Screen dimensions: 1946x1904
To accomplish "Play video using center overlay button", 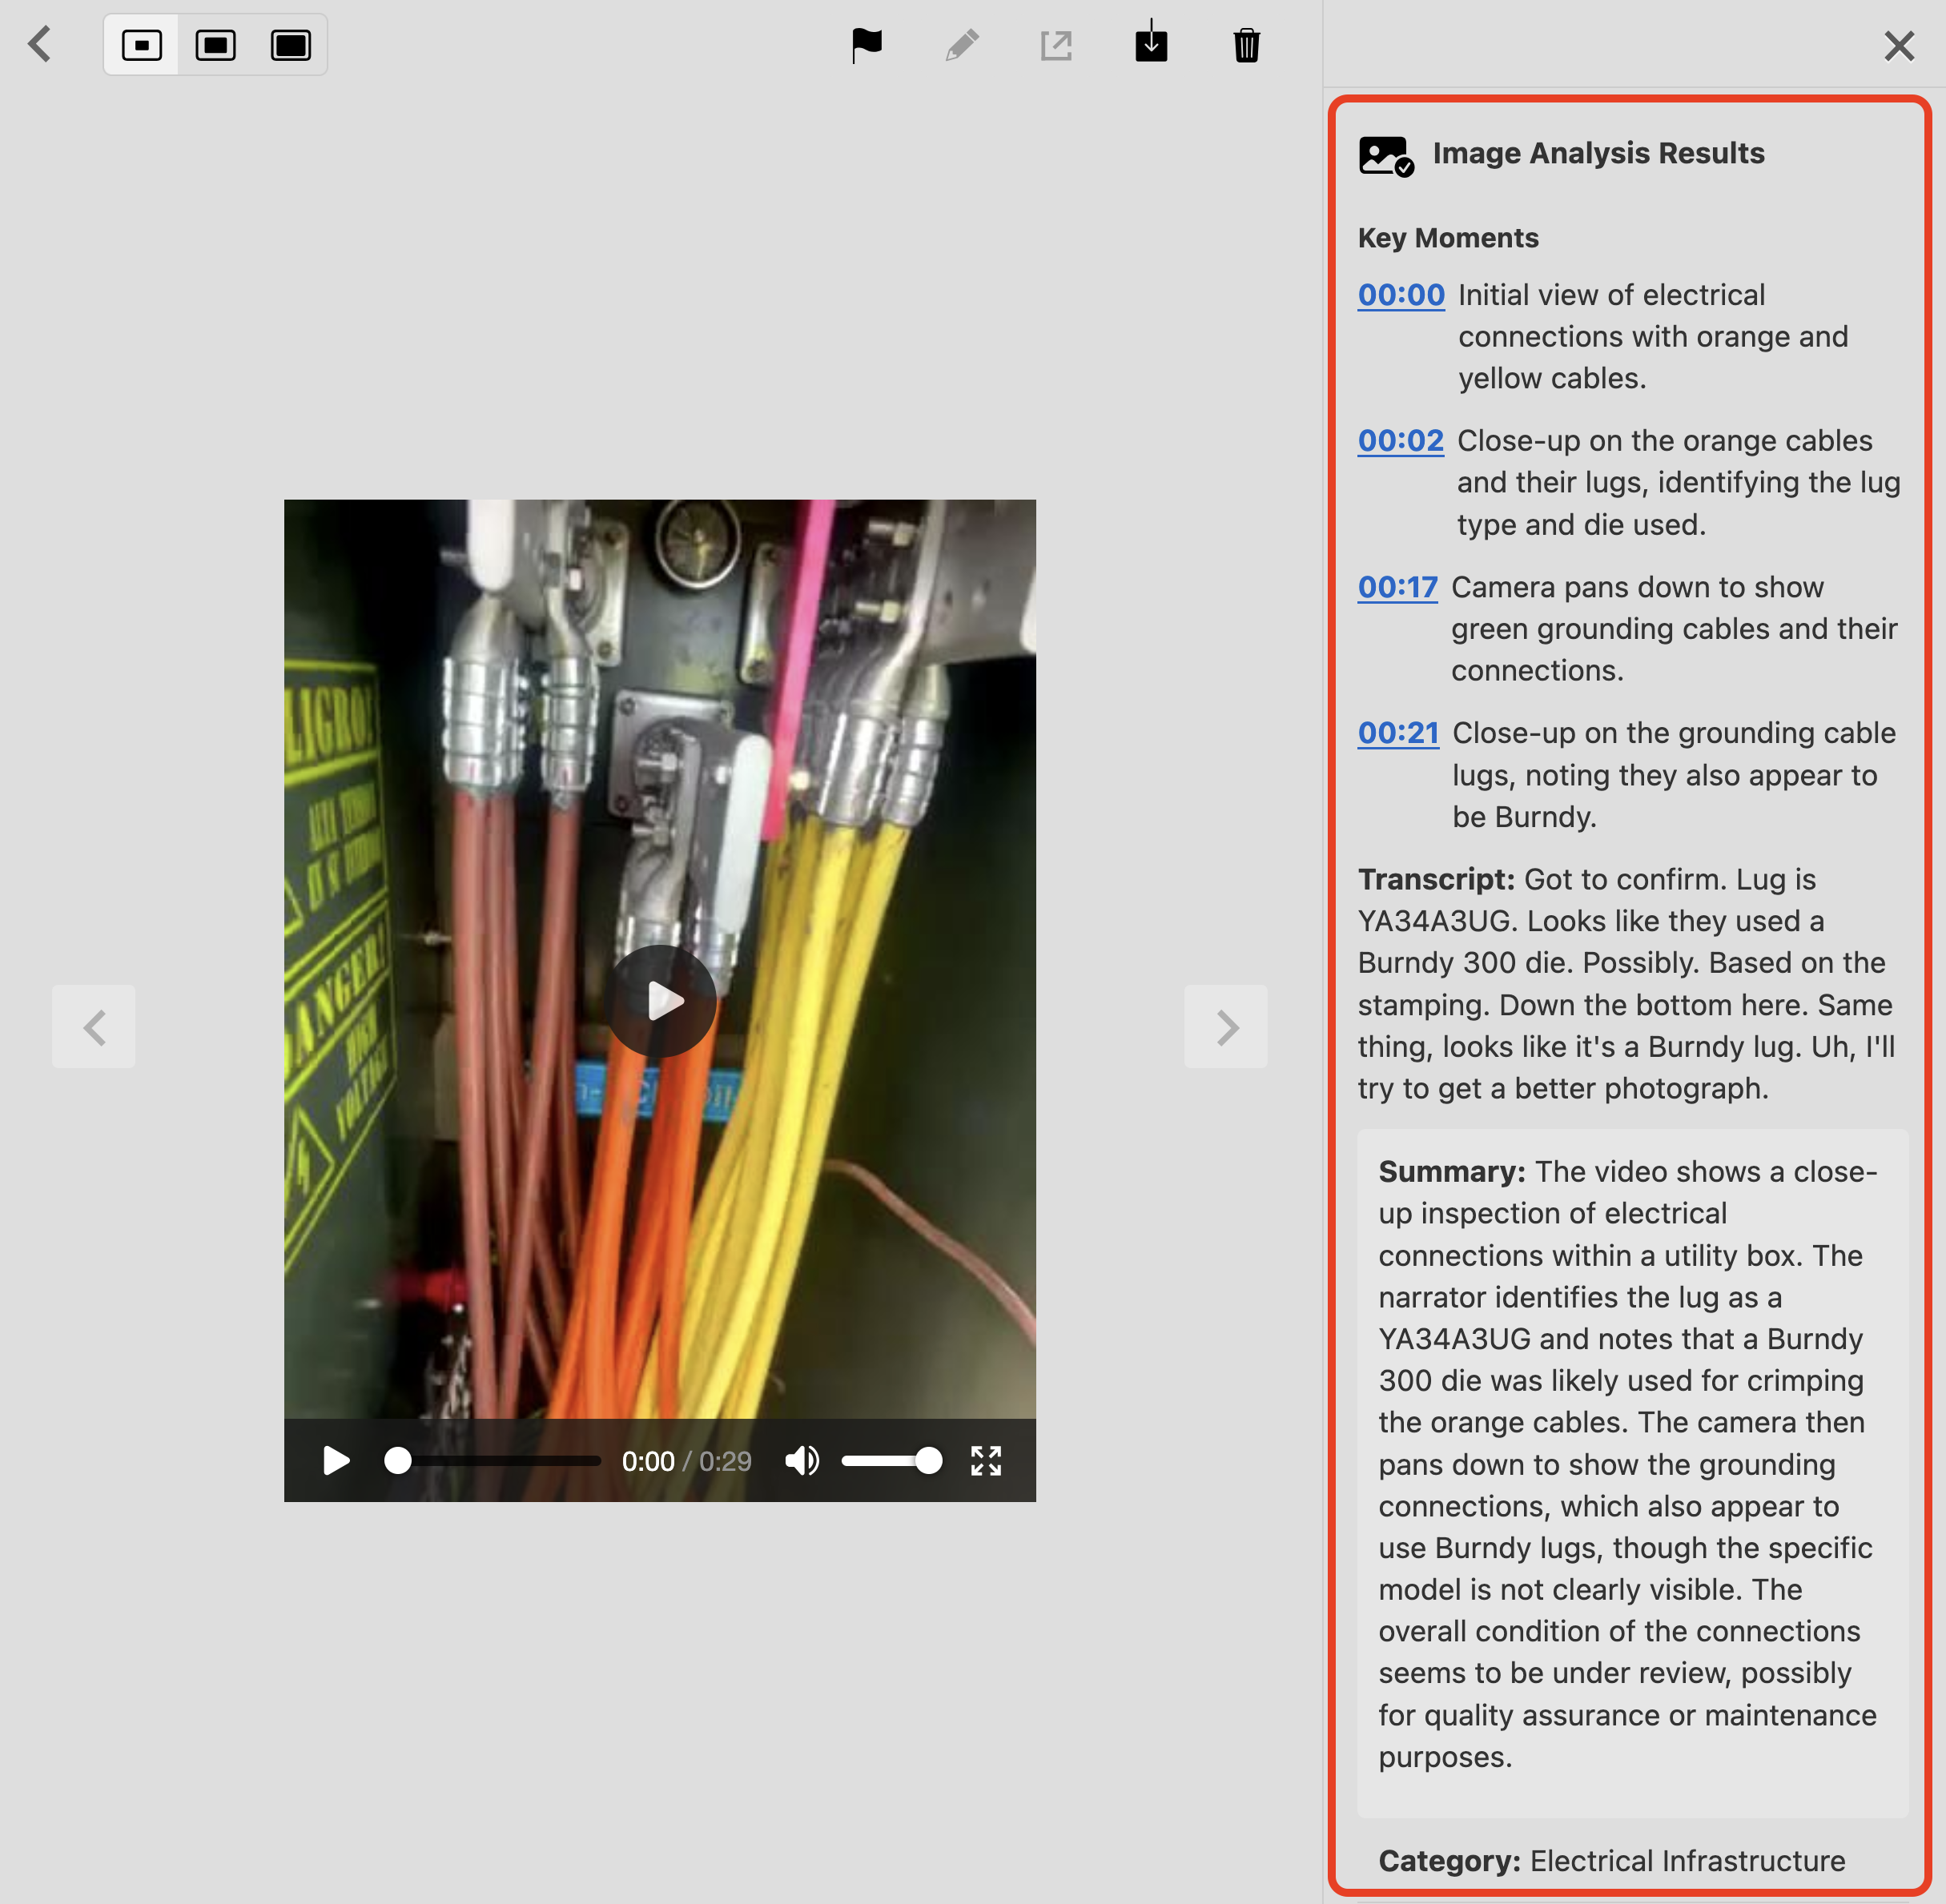I will click(660, 1000).
